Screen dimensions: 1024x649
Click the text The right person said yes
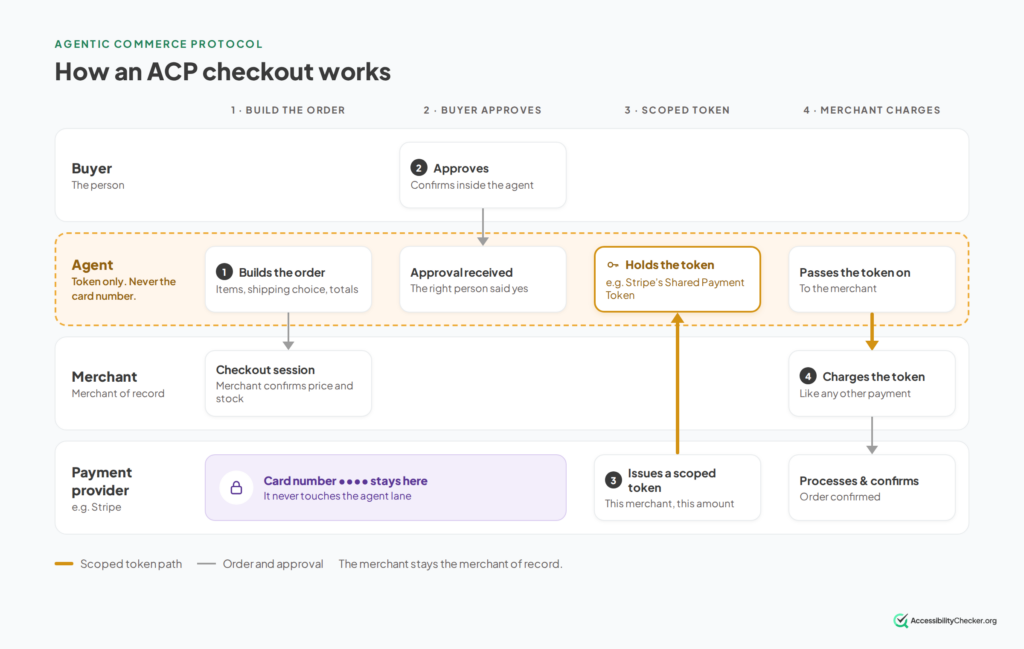pos(470,289)
